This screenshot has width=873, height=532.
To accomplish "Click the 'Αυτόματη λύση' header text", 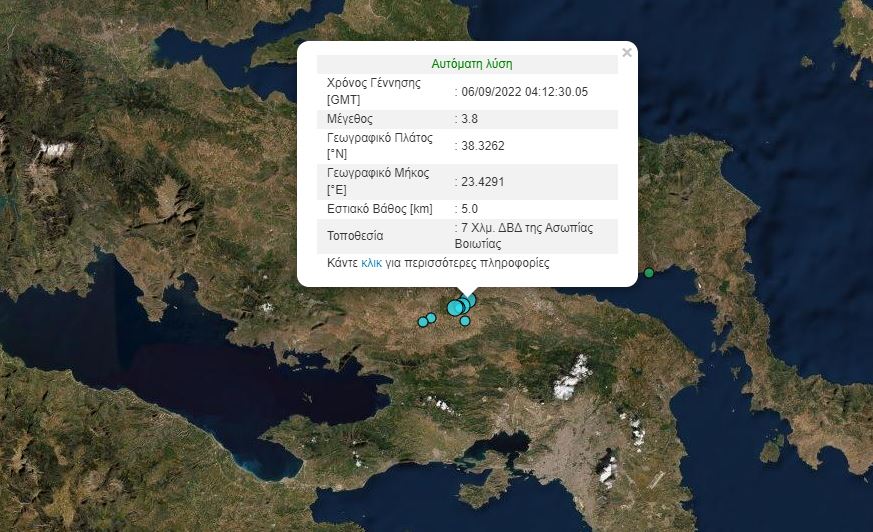I will [x=472, y=64].
